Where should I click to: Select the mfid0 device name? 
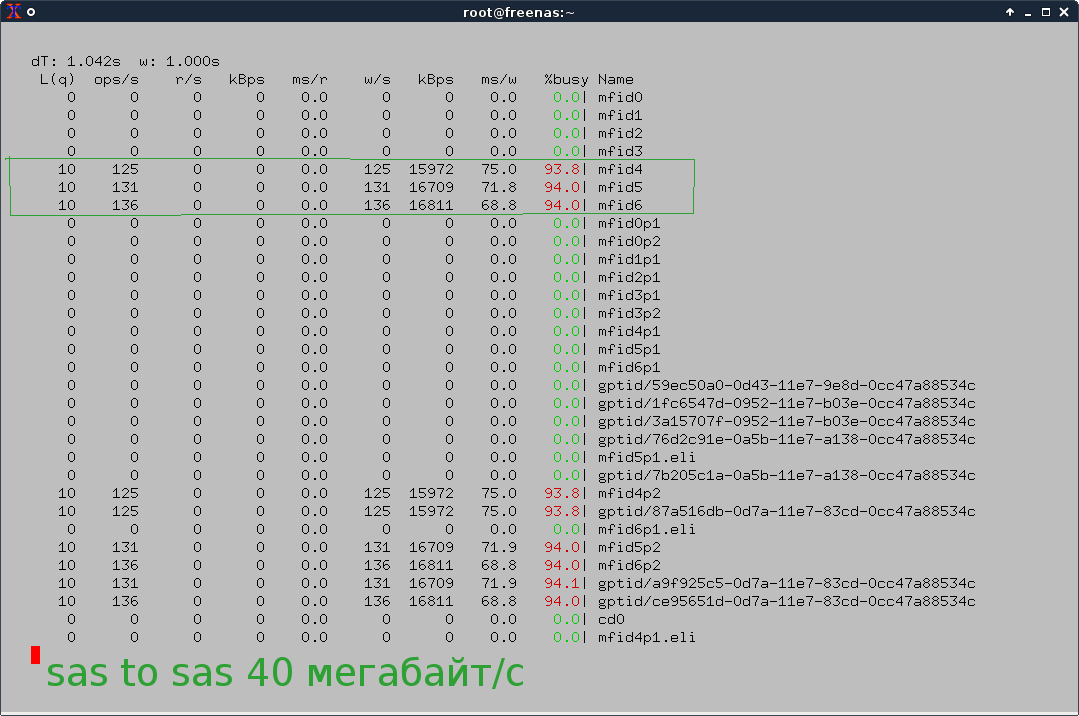620,97
